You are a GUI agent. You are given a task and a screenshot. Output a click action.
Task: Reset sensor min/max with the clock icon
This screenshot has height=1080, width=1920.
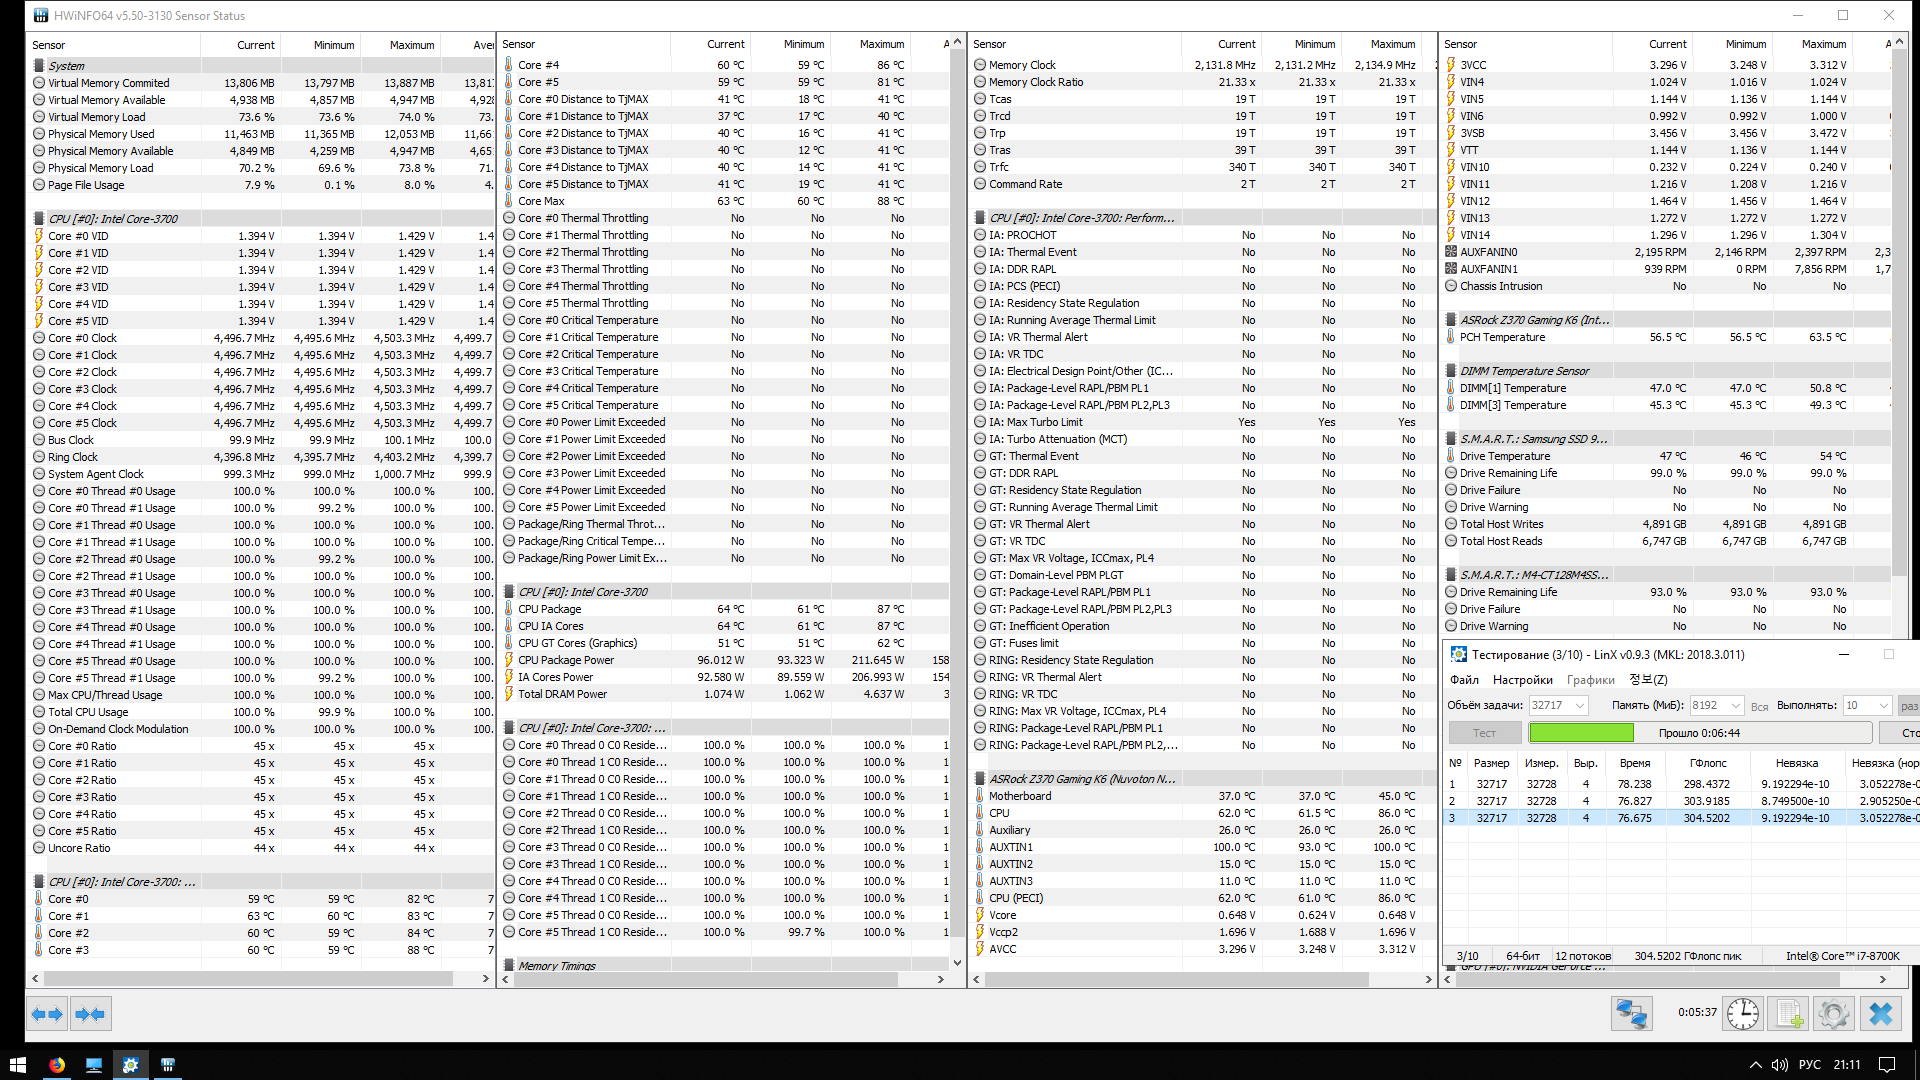pos(1743,1014)
